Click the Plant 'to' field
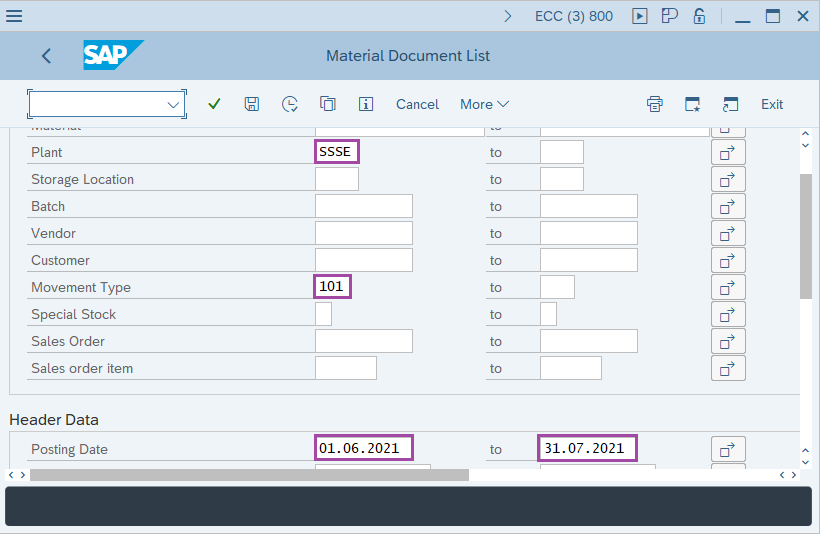 (x=562, y=152)
